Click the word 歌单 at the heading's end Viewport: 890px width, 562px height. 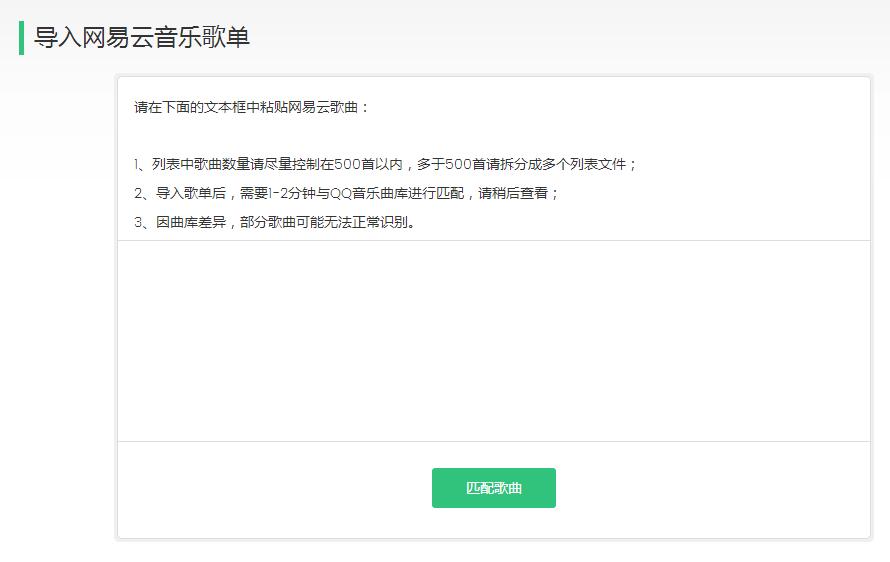point(227,38)
